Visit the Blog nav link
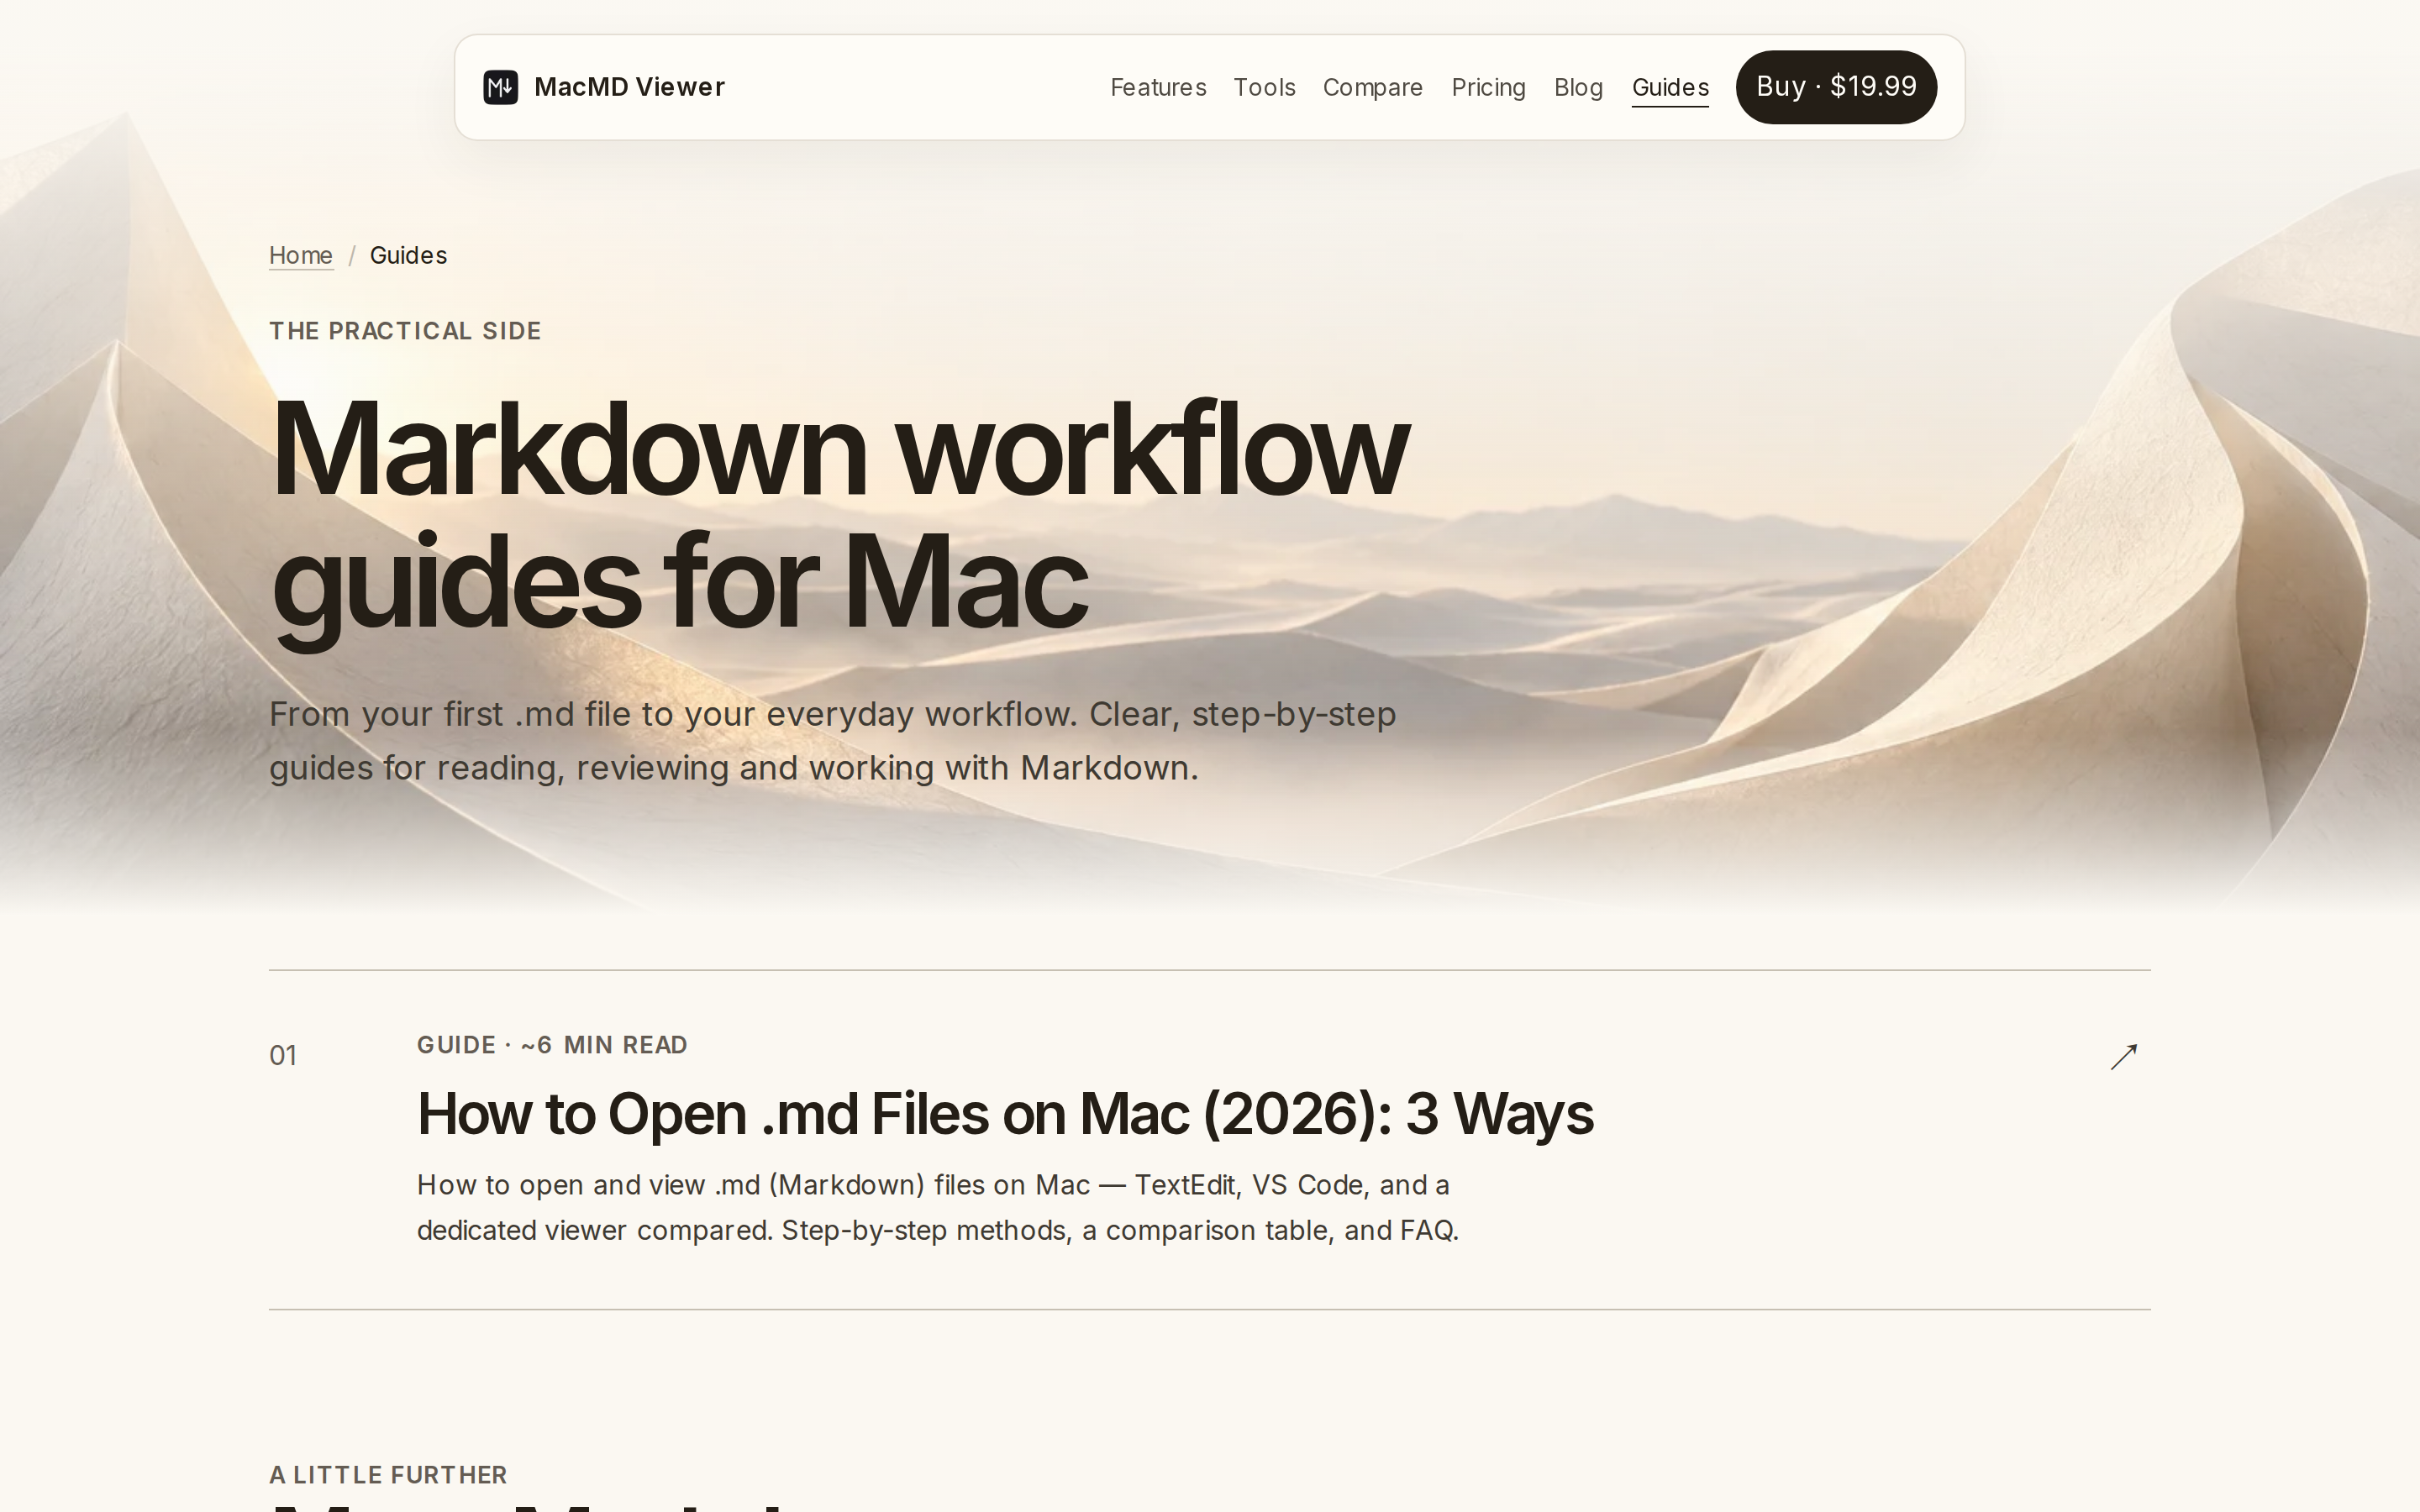This screenshot has width=2420, height=1512. [1578, 87]
